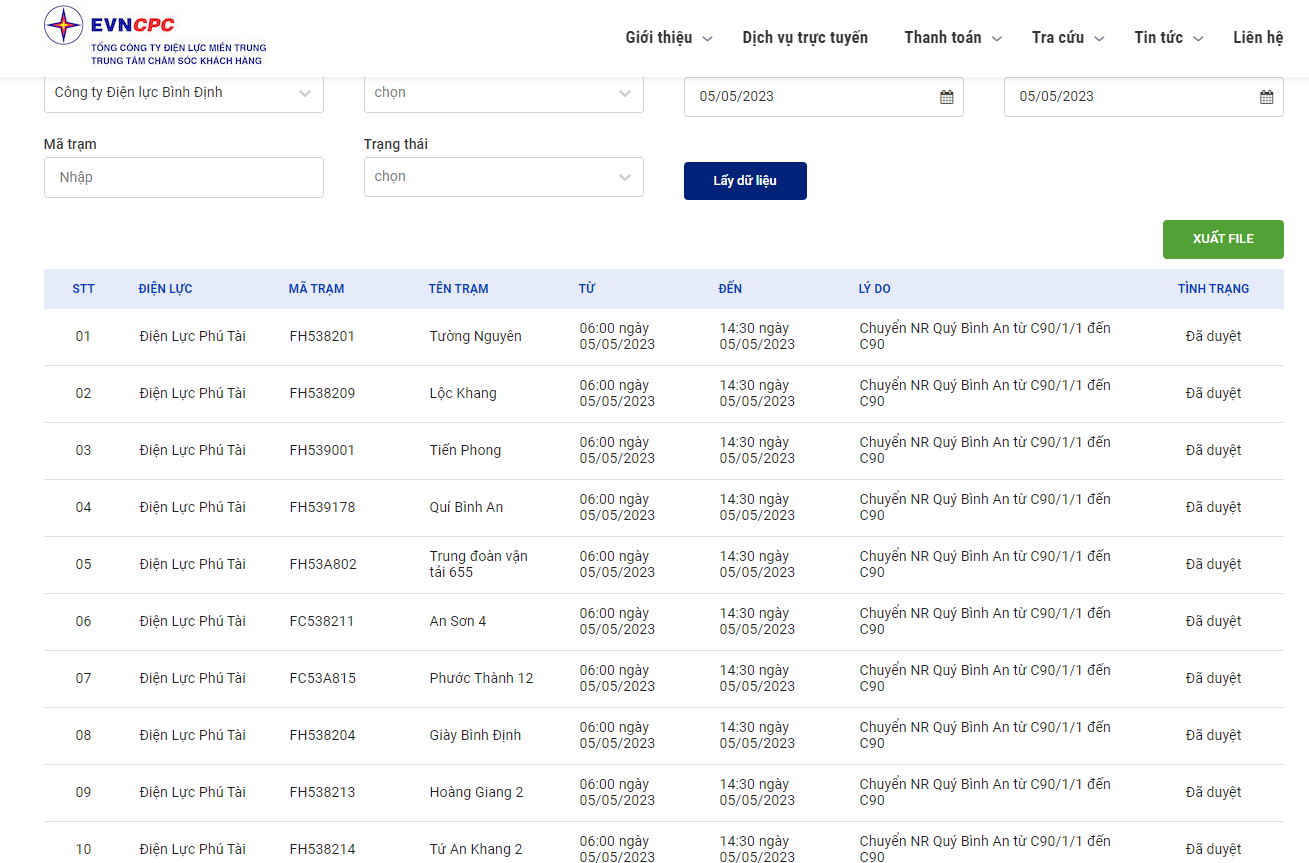Open the Tra cứu menu chevron

coord(1099,39)
